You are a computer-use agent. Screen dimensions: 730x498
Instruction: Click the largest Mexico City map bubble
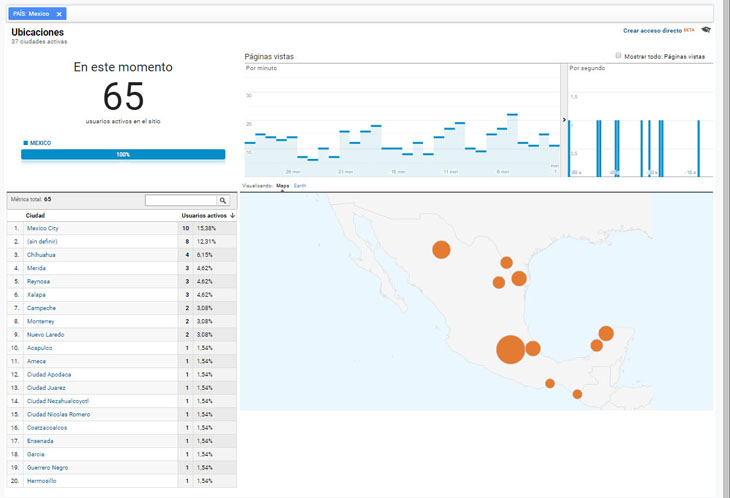tap(511, 349)
